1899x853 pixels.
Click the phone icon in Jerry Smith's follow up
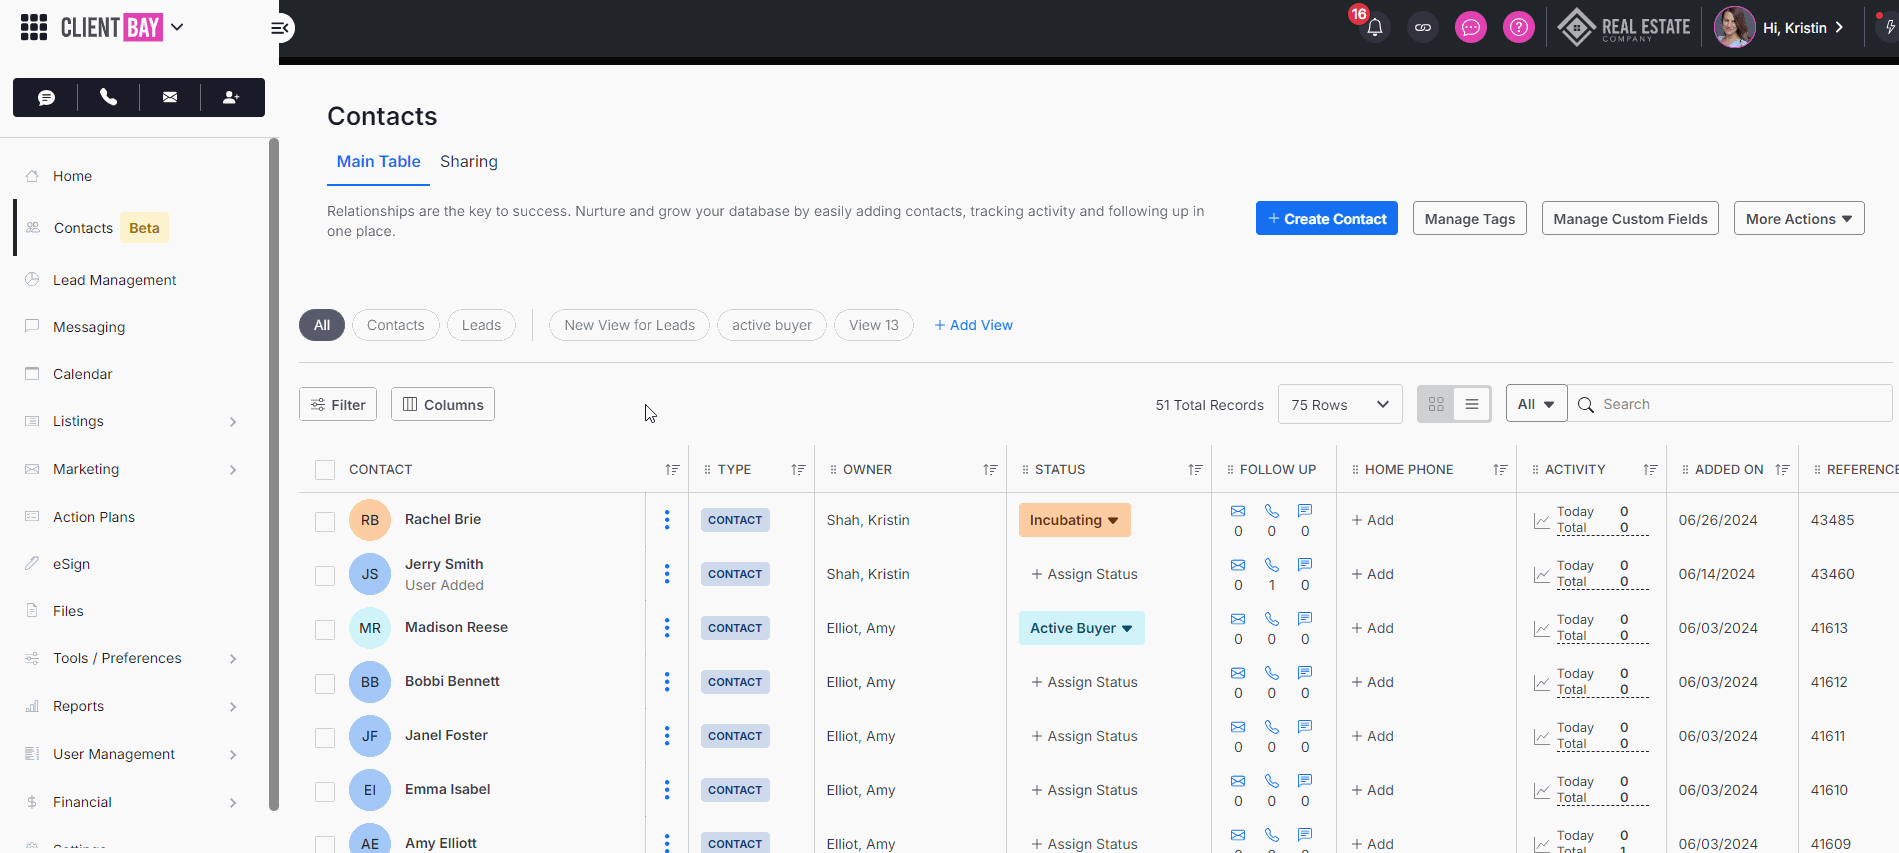point(1272,565)
